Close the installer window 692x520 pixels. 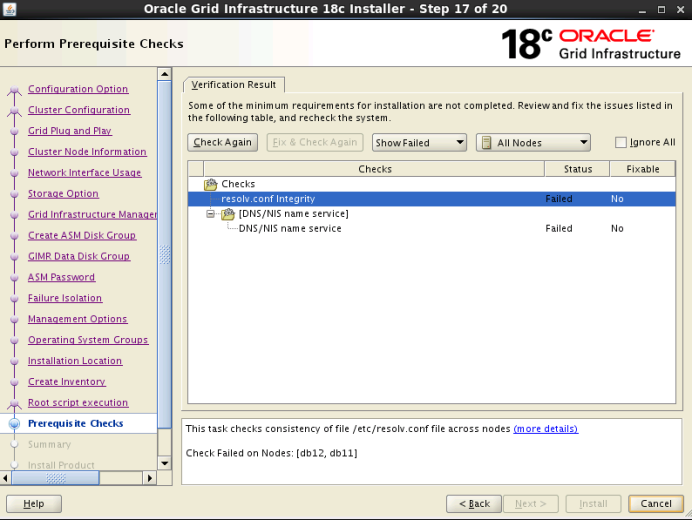coord(681,10)
